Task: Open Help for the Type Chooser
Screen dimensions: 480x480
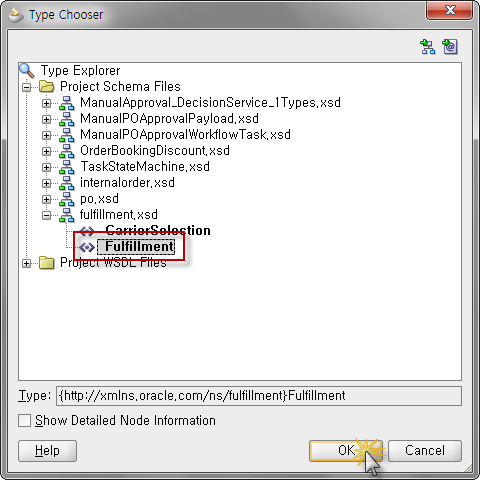Action: [x=47, y=451]
